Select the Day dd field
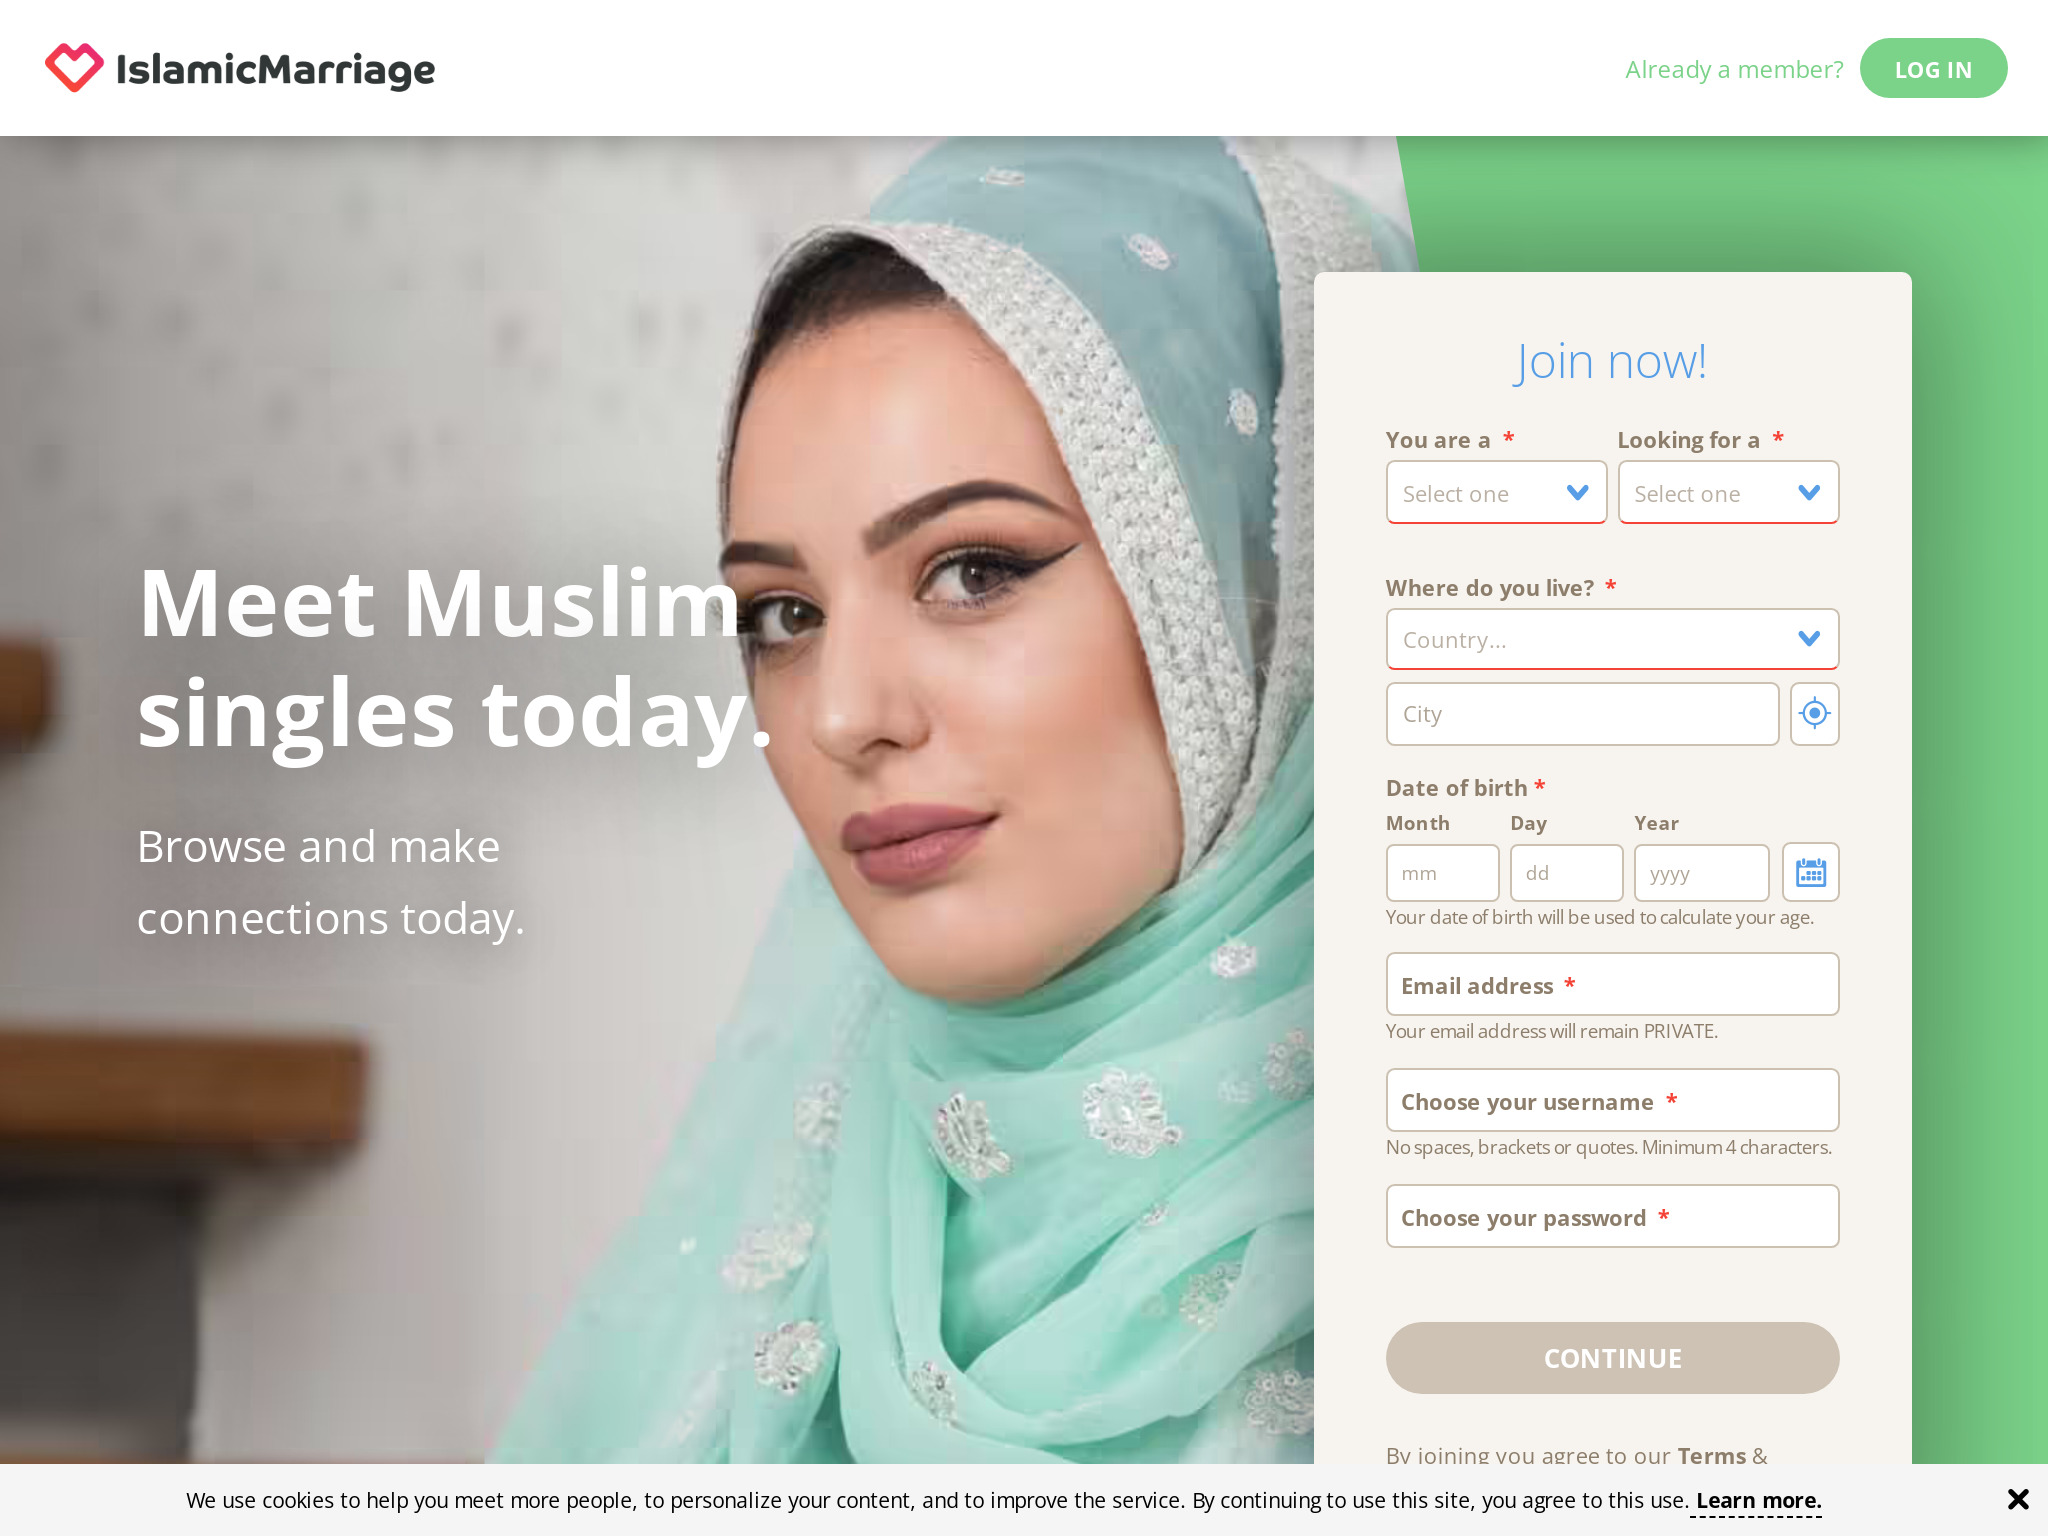This screenshot has width=2048, height=1536. tap(1566, 873)
